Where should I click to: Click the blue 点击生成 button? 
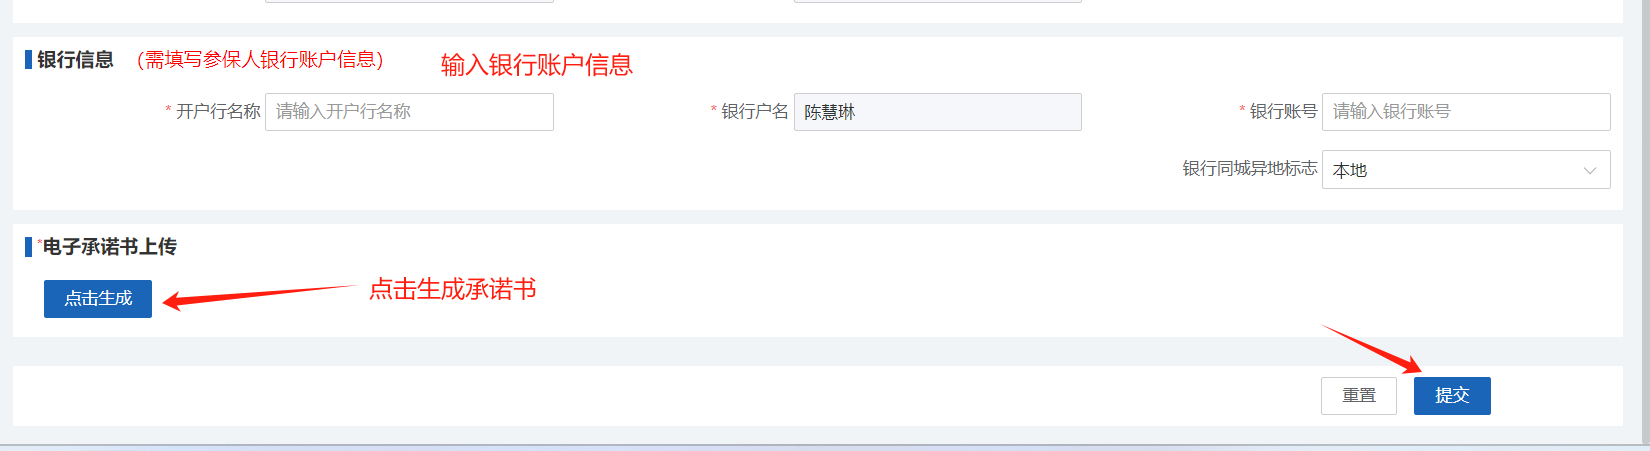click(98, 299)
